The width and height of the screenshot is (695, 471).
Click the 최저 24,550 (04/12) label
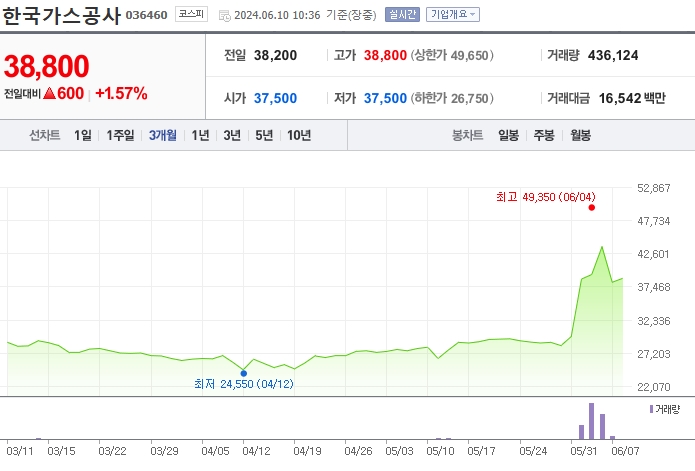pyautogui.click(x=244, y=384)
